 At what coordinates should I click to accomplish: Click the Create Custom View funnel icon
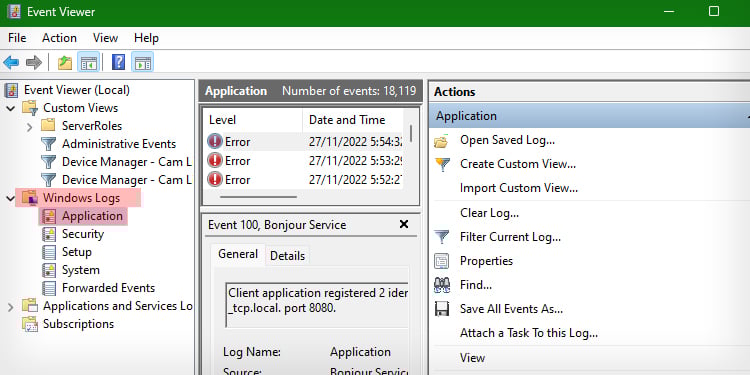click(x=442, y=165)
